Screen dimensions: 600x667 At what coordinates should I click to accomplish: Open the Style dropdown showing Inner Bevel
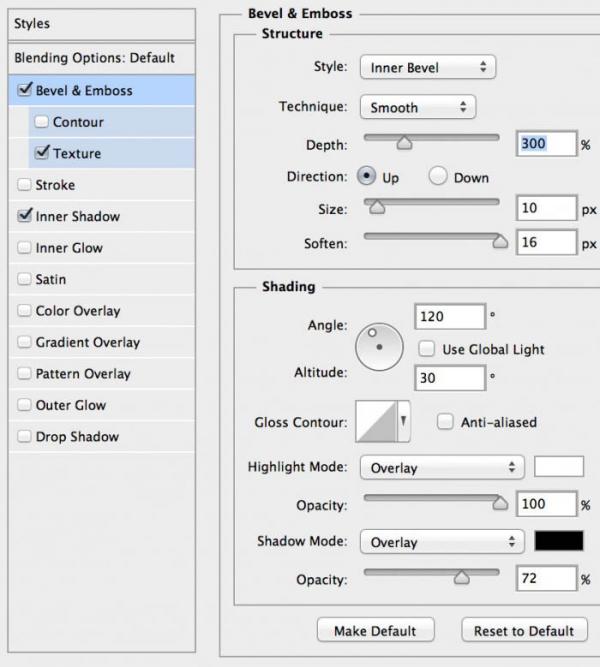pyautogui.click(x=427, y=68)
